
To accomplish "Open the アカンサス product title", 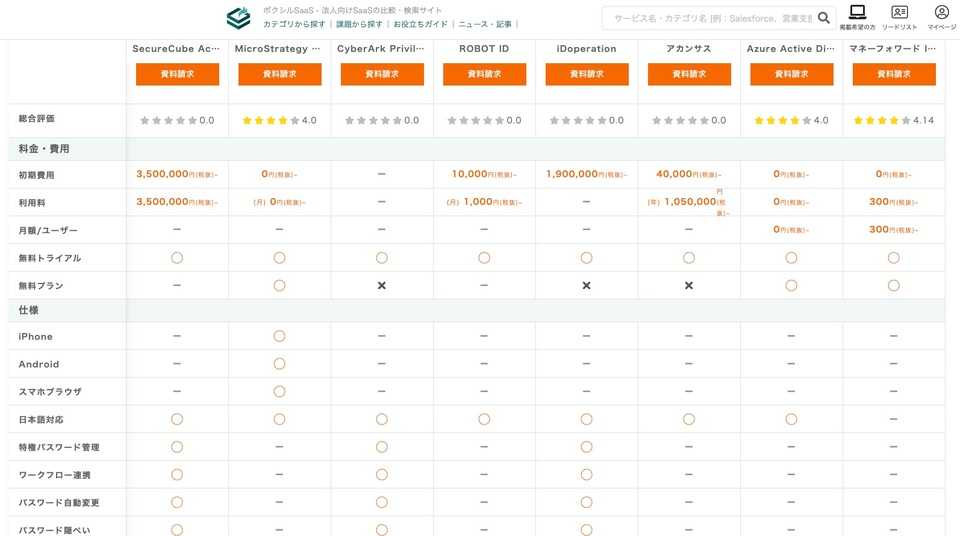I will 689,49.
